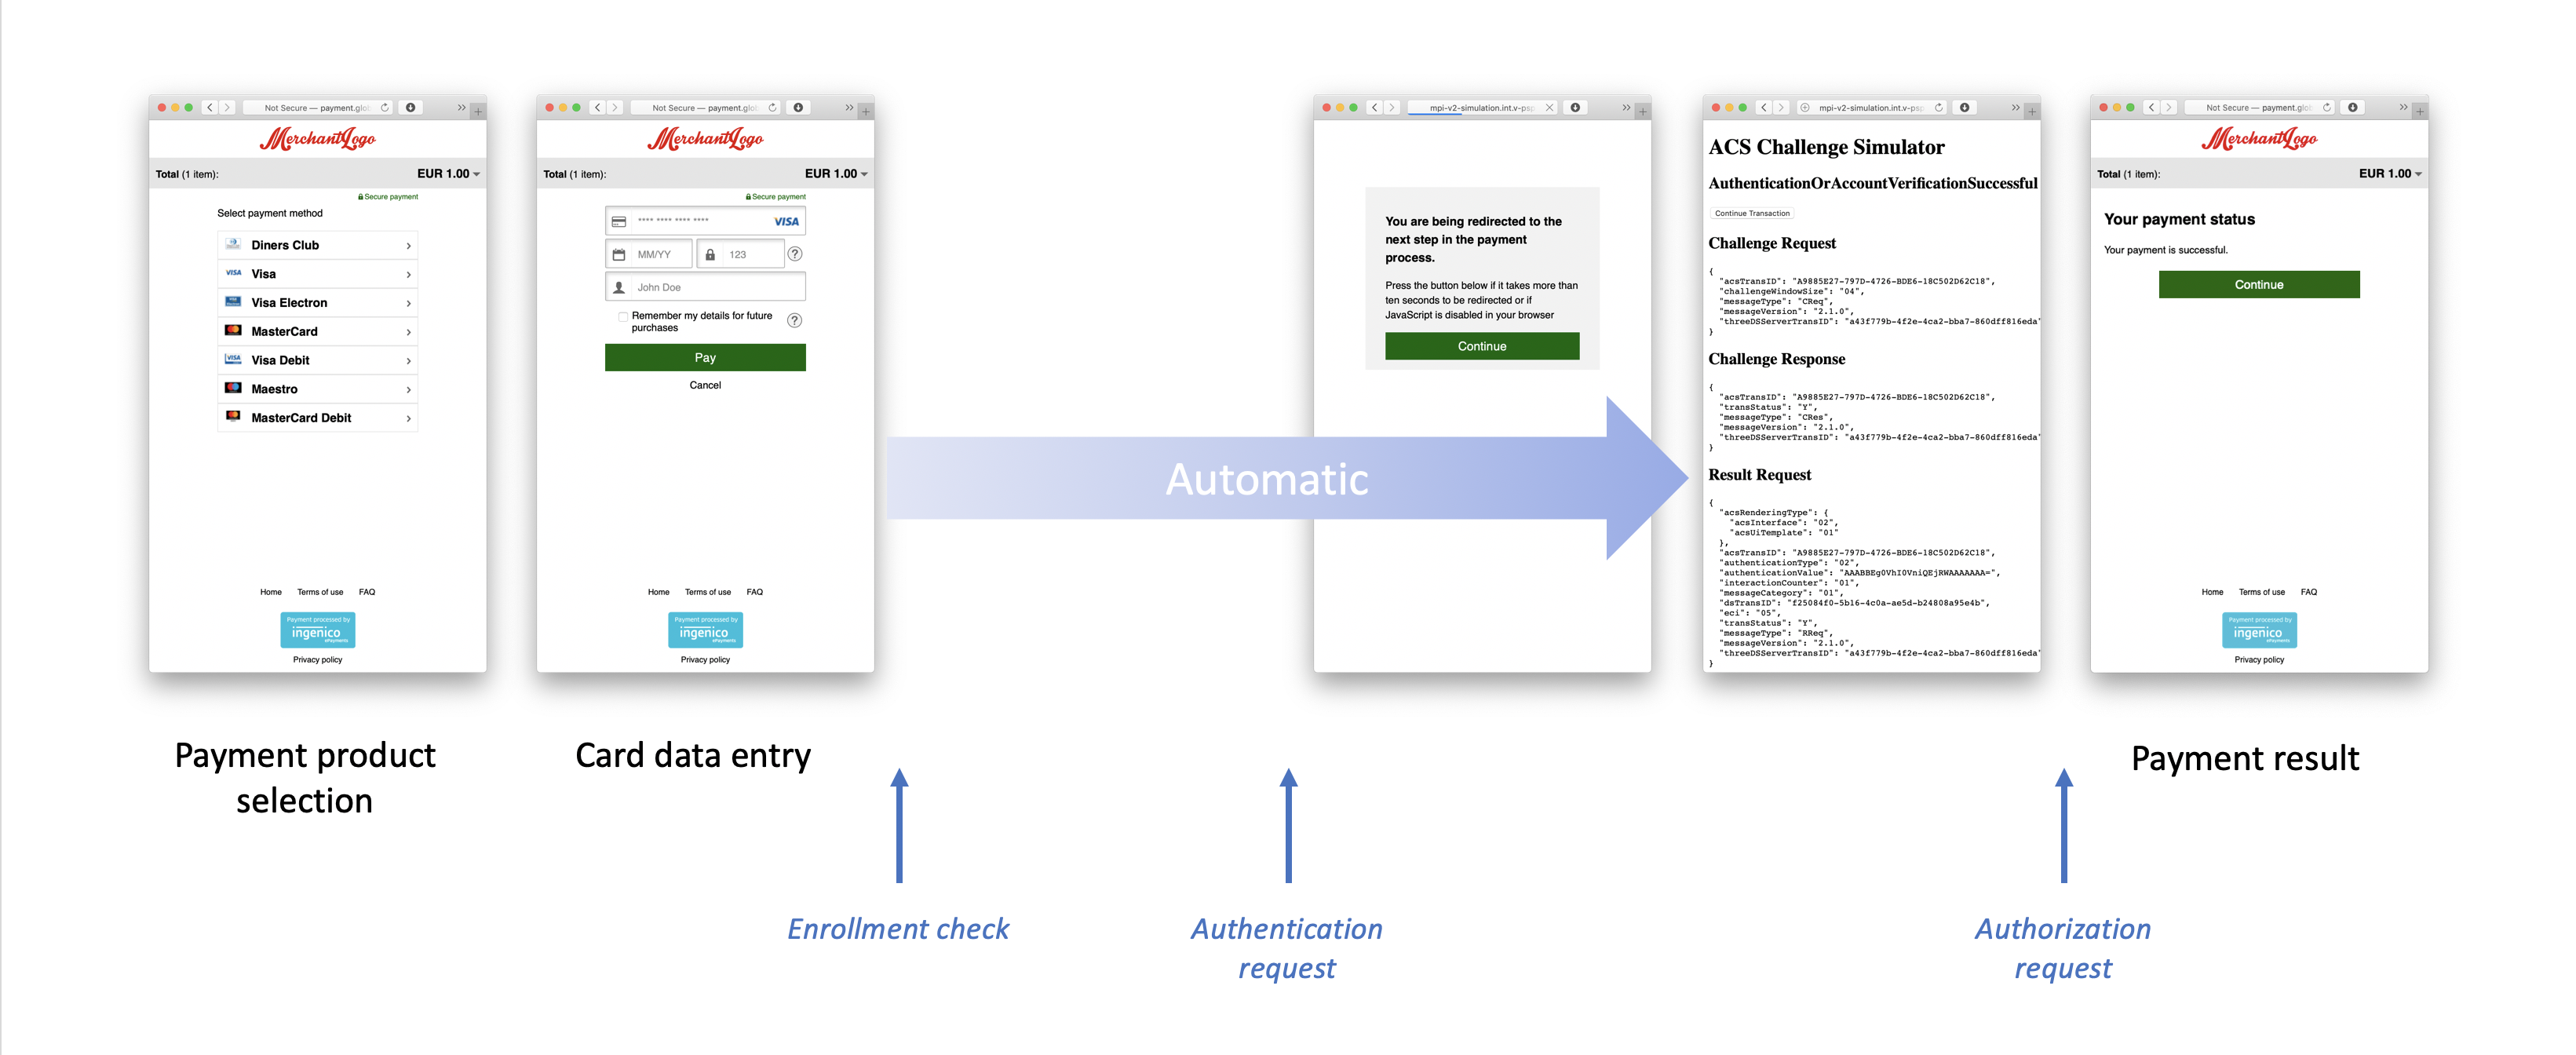Screen dimensions: 2576x1055
Task: Expand EUR 1.00 total in payment status window
Action: [x=2390, y=174]
